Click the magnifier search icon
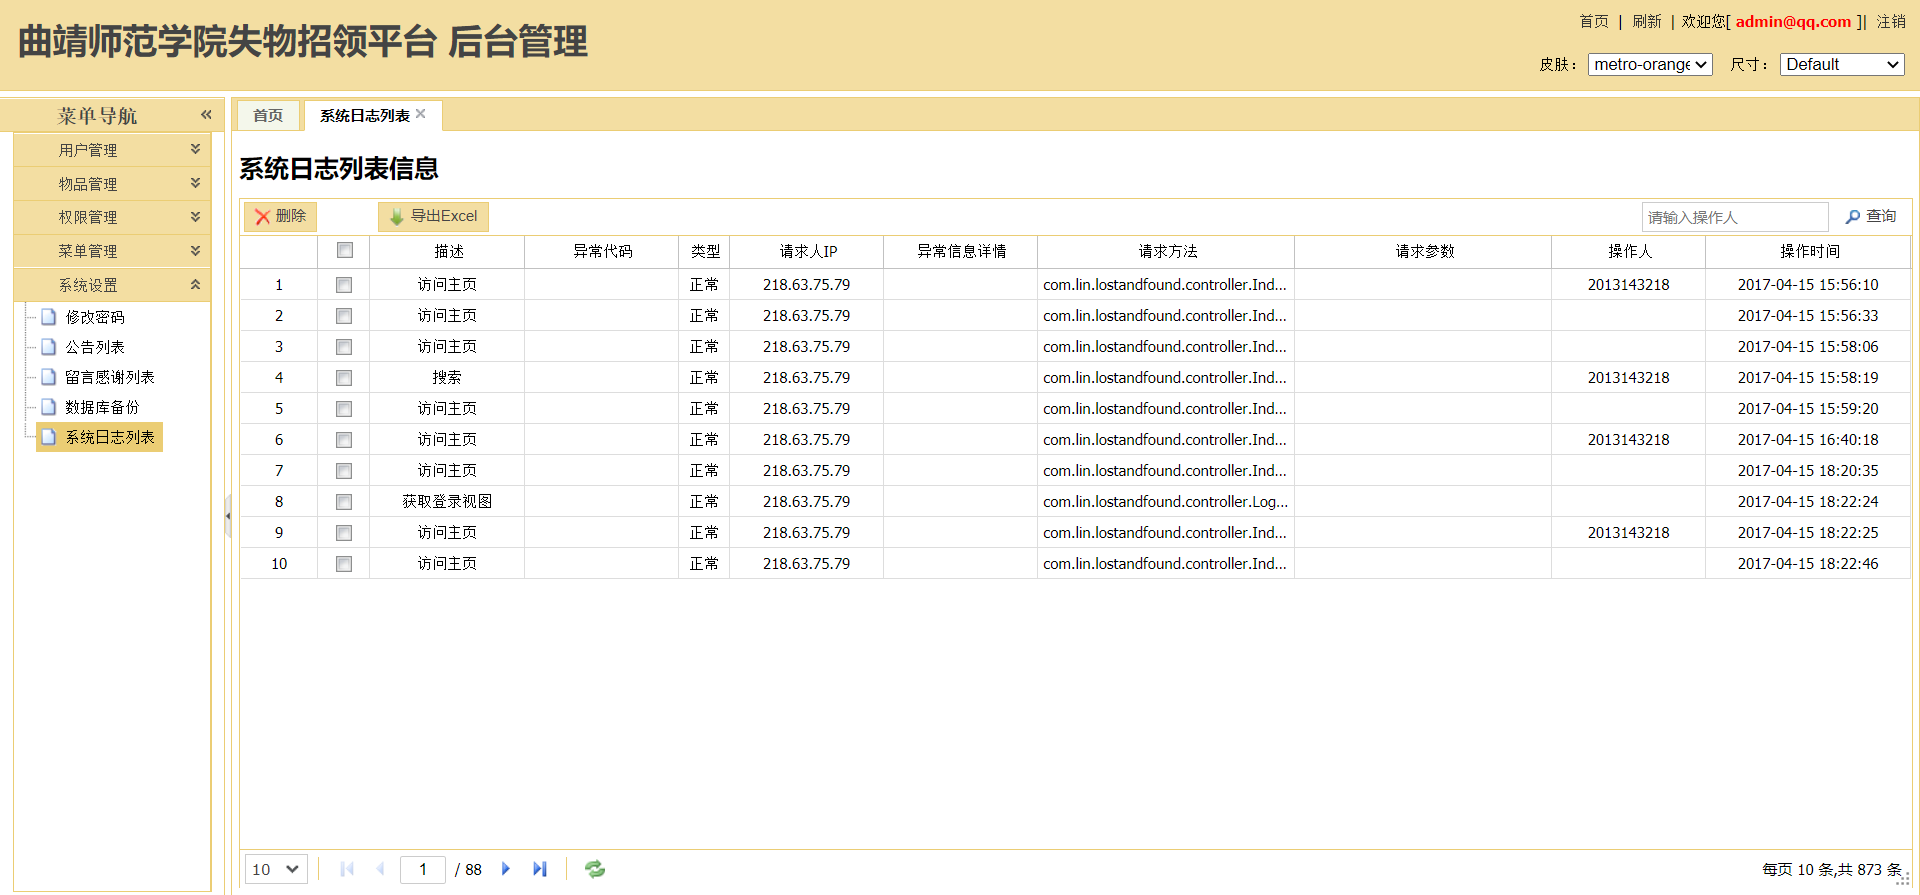Screen dimensions: 1920x895 (x=1853, y=217)
